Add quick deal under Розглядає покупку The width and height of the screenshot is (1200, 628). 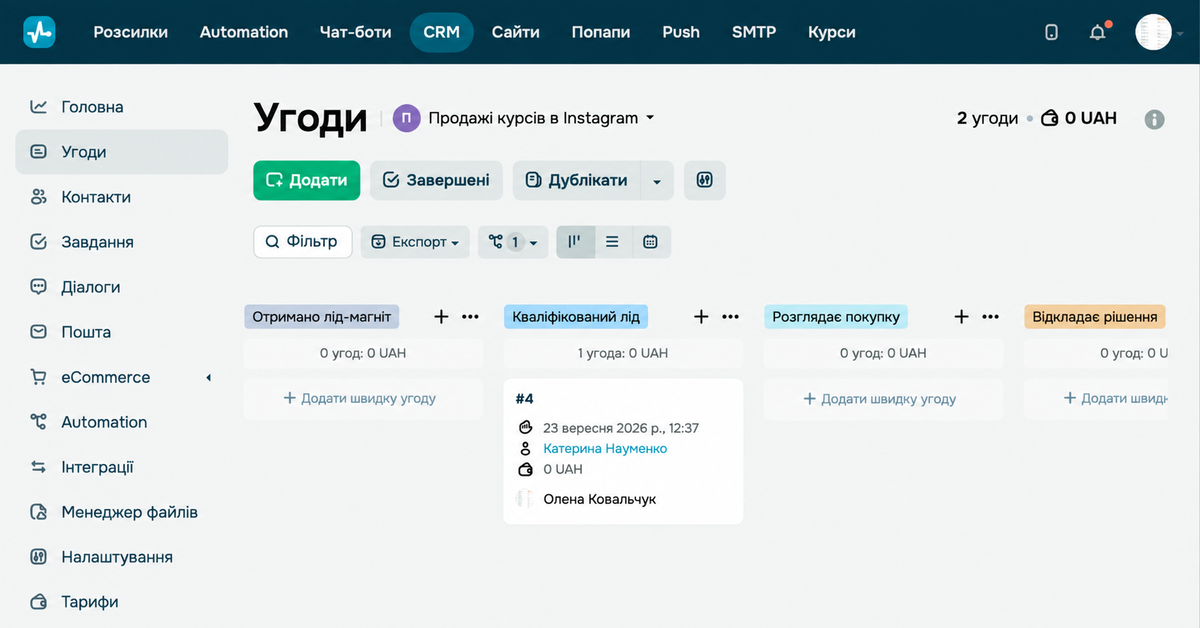pos(883,399)
